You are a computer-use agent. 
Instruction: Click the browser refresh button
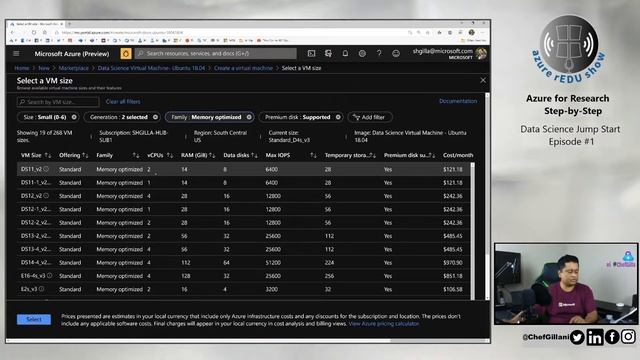click(x=34, y=32)
